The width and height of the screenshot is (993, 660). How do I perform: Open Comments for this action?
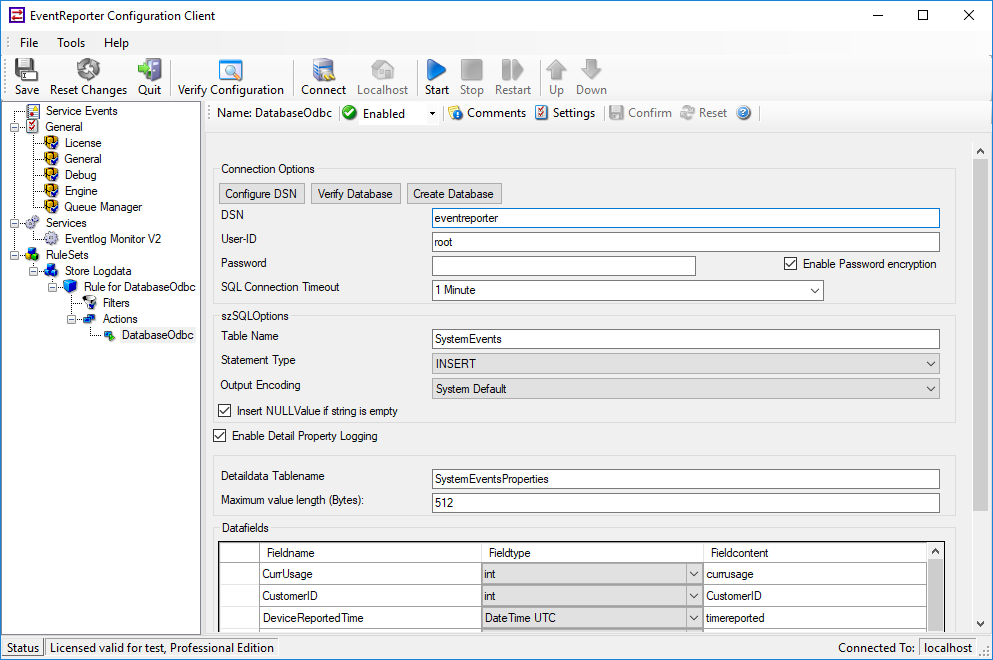tap(488, 113)
